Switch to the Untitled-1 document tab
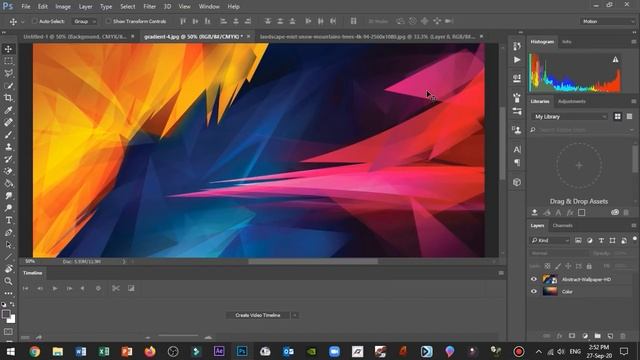The height and width of the screenshot is (360, 640). [75, 37]
